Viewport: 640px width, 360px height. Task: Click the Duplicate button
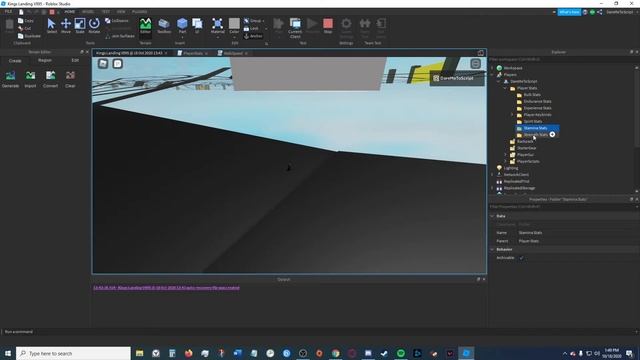(29, 36)
